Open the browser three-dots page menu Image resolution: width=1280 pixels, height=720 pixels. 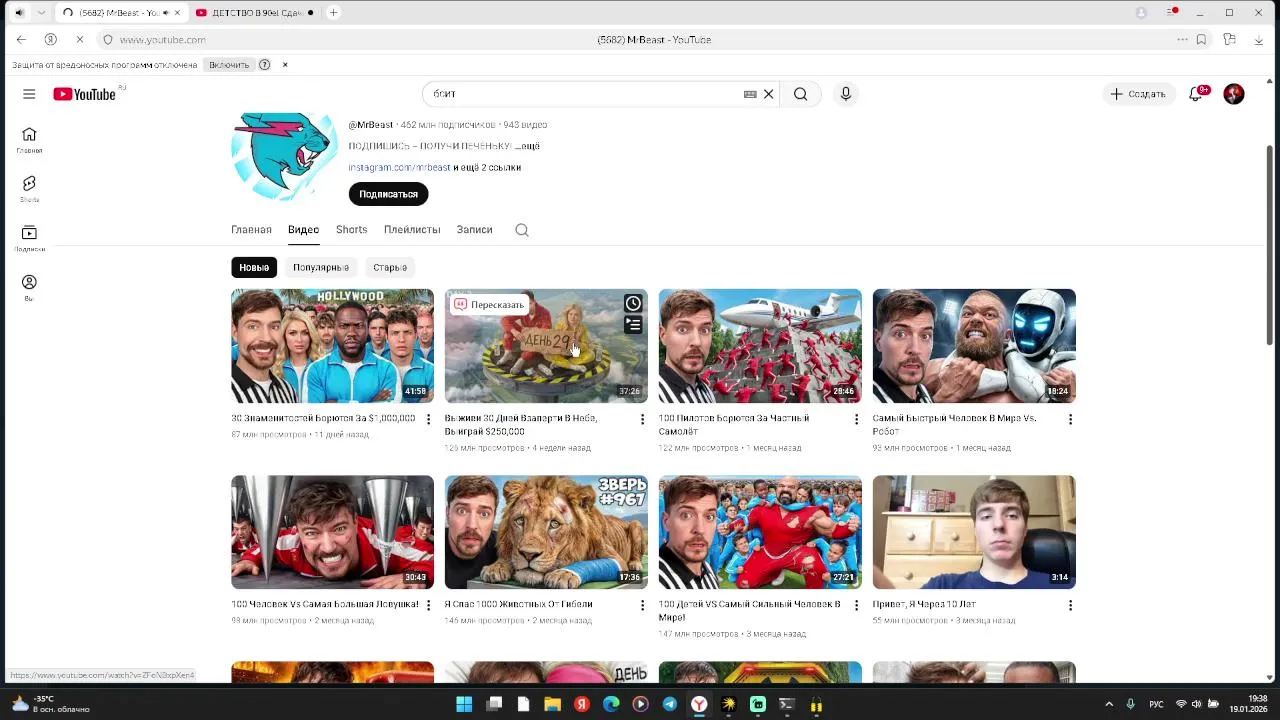coord(1182,40)
